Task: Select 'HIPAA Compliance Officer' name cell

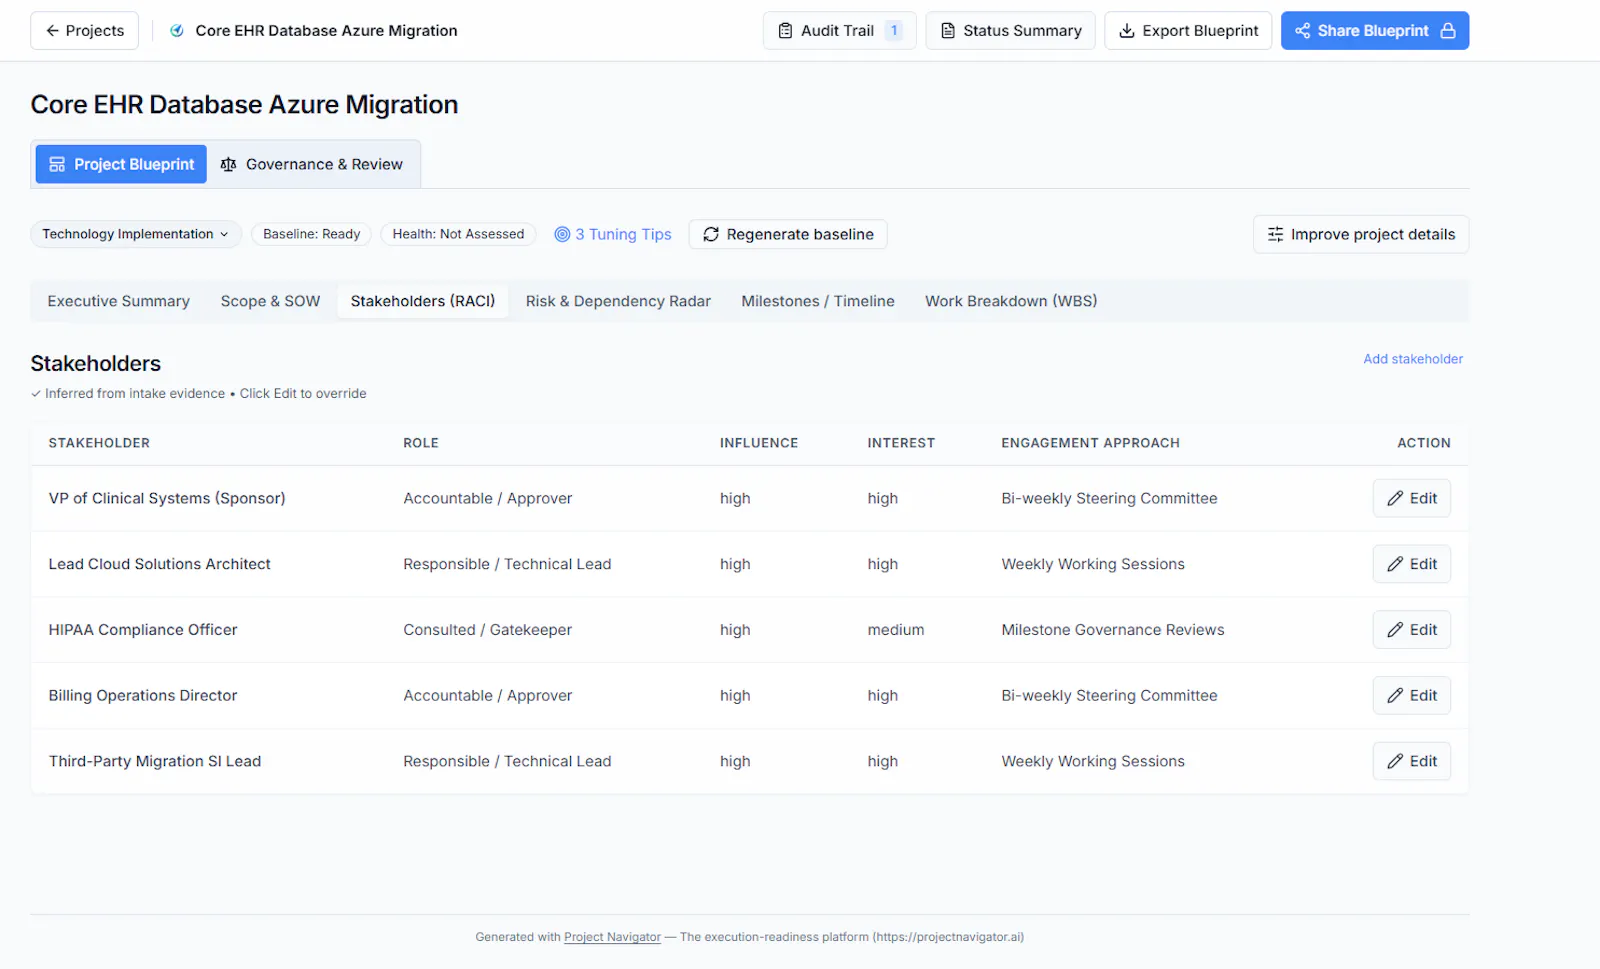Action: pos(143,630)
